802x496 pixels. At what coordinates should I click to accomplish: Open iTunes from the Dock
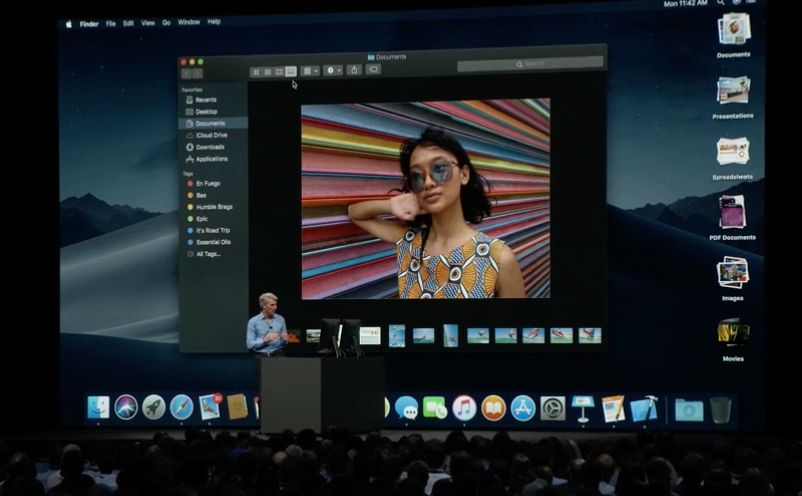pyautogui.click(x=464, y=408)
